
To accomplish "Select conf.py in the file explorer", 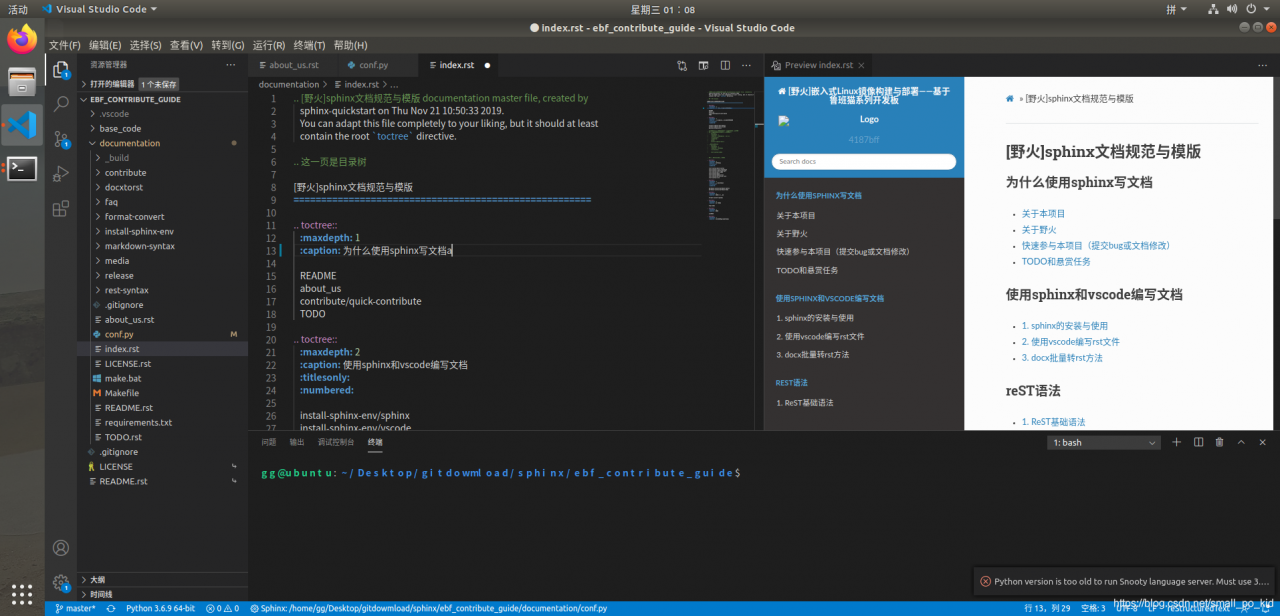I will tap(162, 334).
